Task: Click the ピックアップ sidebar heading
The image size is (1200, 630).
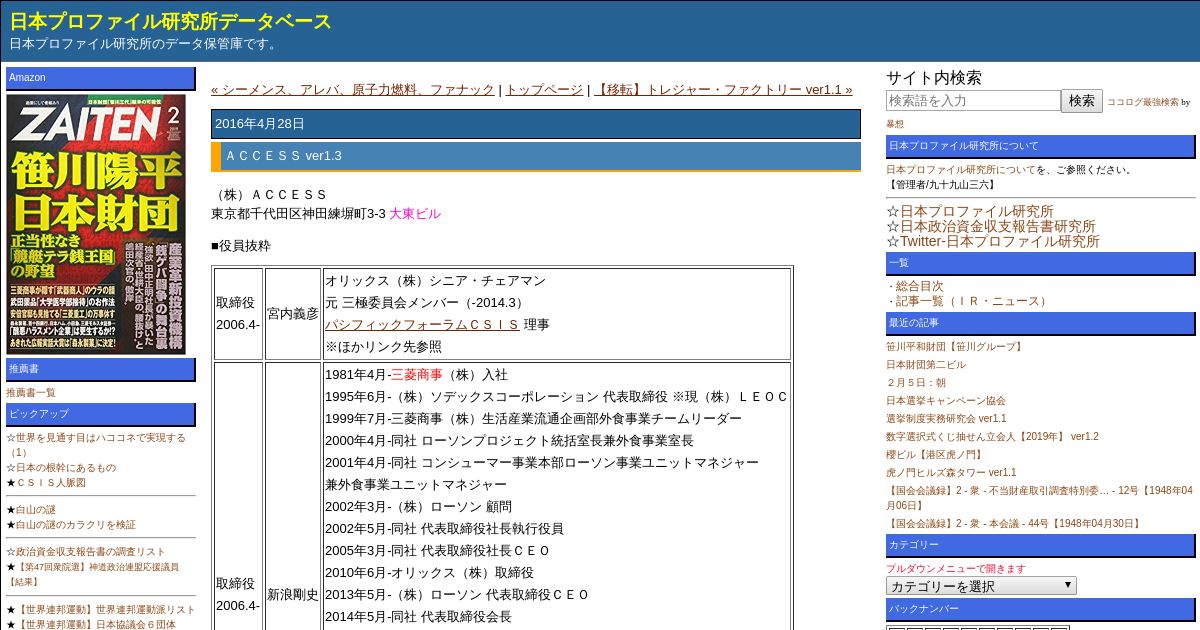Action: [x=101, y=414]
